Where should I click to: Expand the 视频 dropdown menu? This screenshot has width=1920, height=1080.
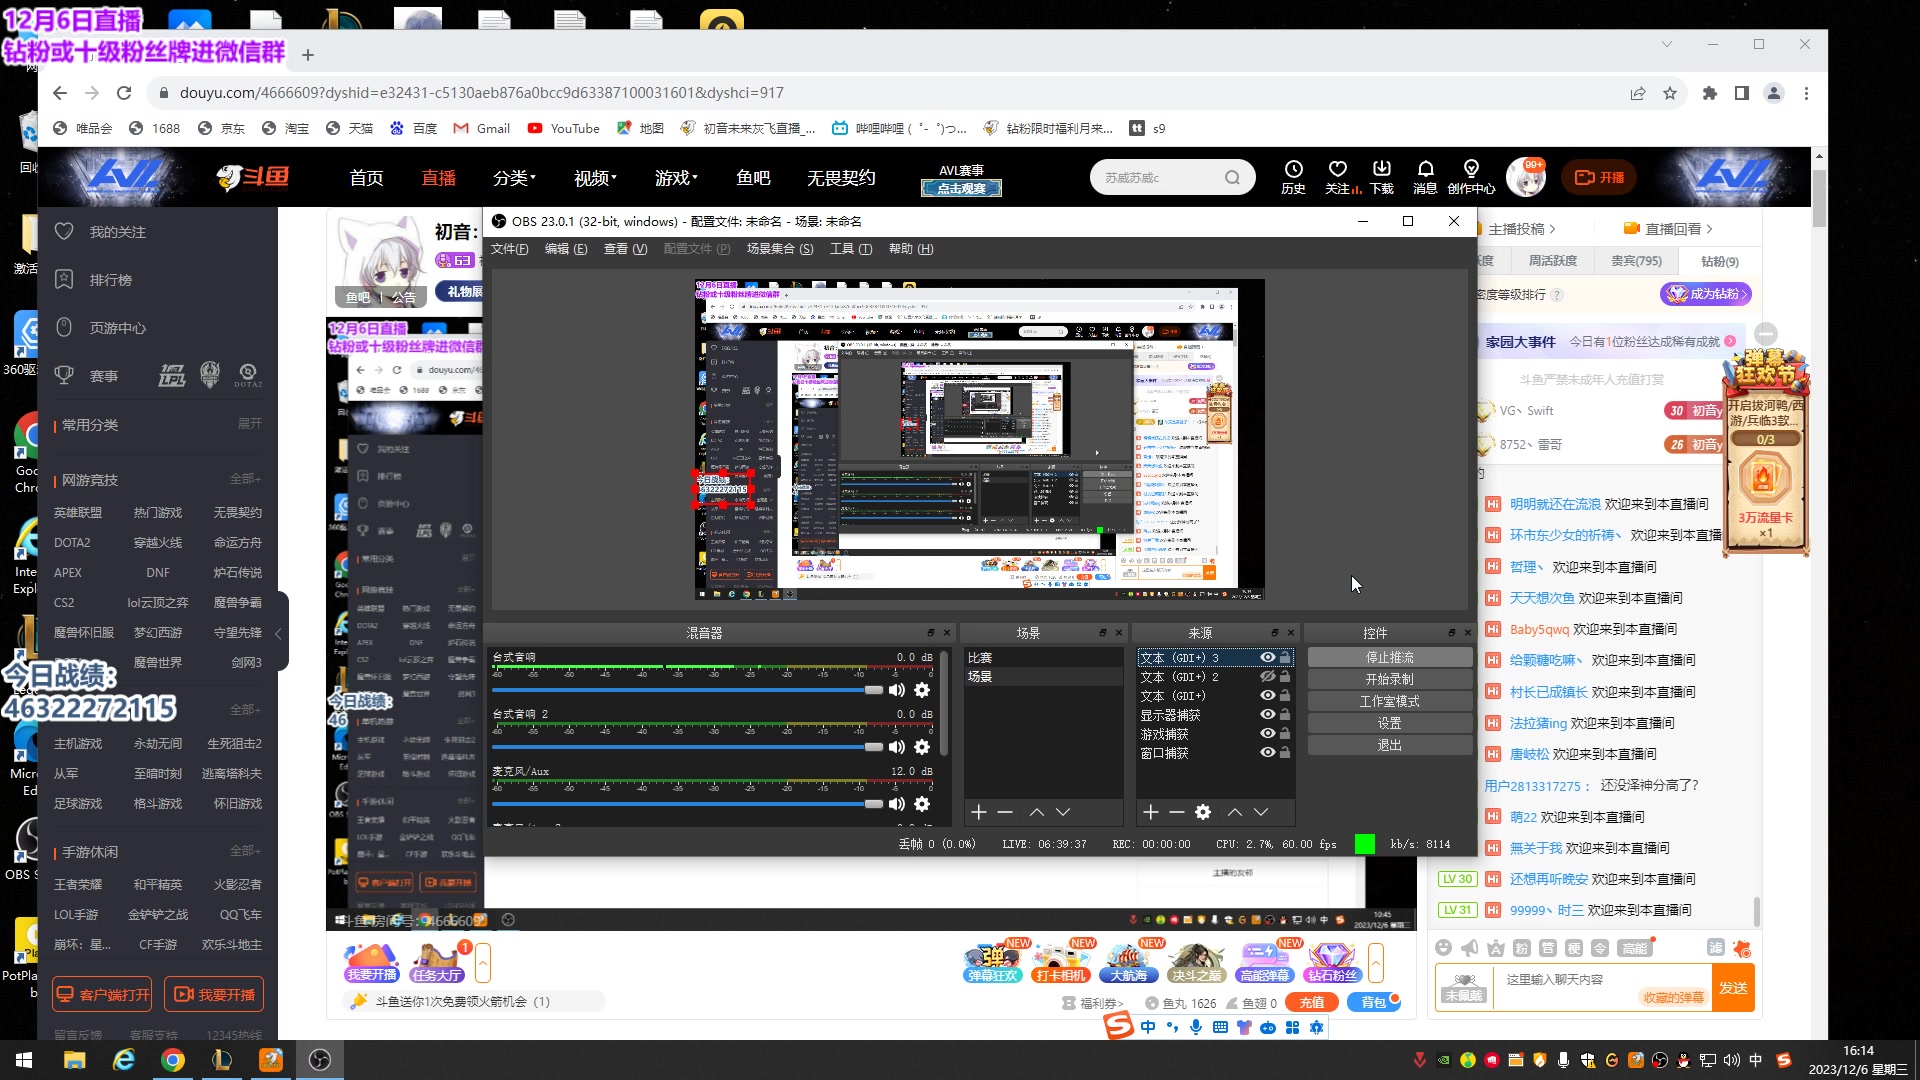coord(595,178)
